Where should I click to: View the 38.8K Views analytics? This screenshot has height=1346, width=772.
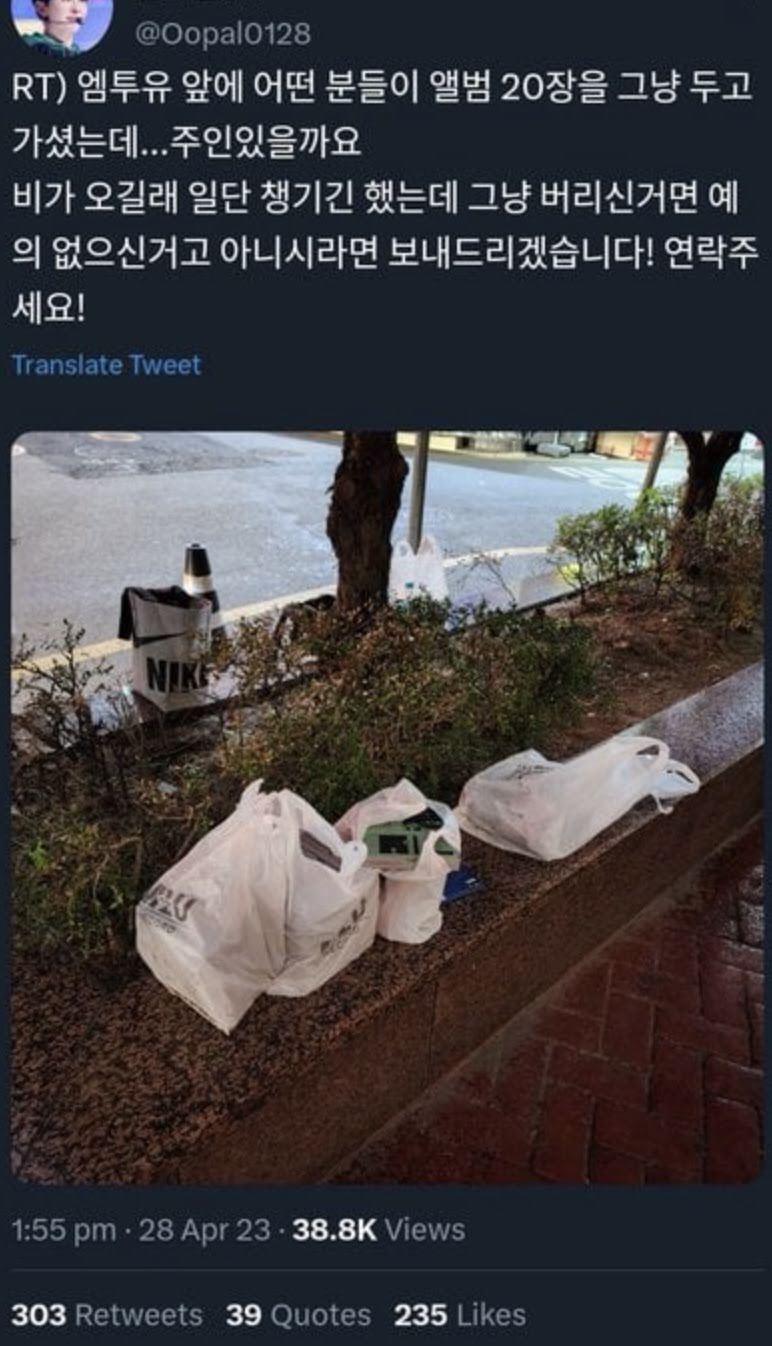click(379, 1230)
